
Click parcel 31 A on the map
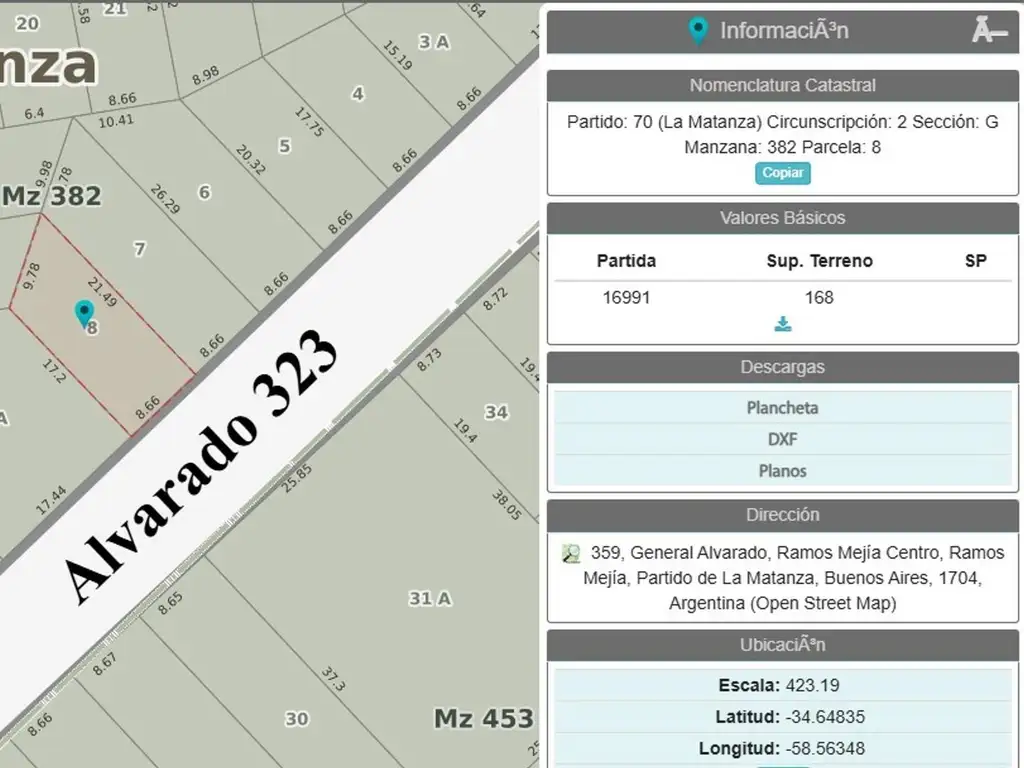point(430,599)
